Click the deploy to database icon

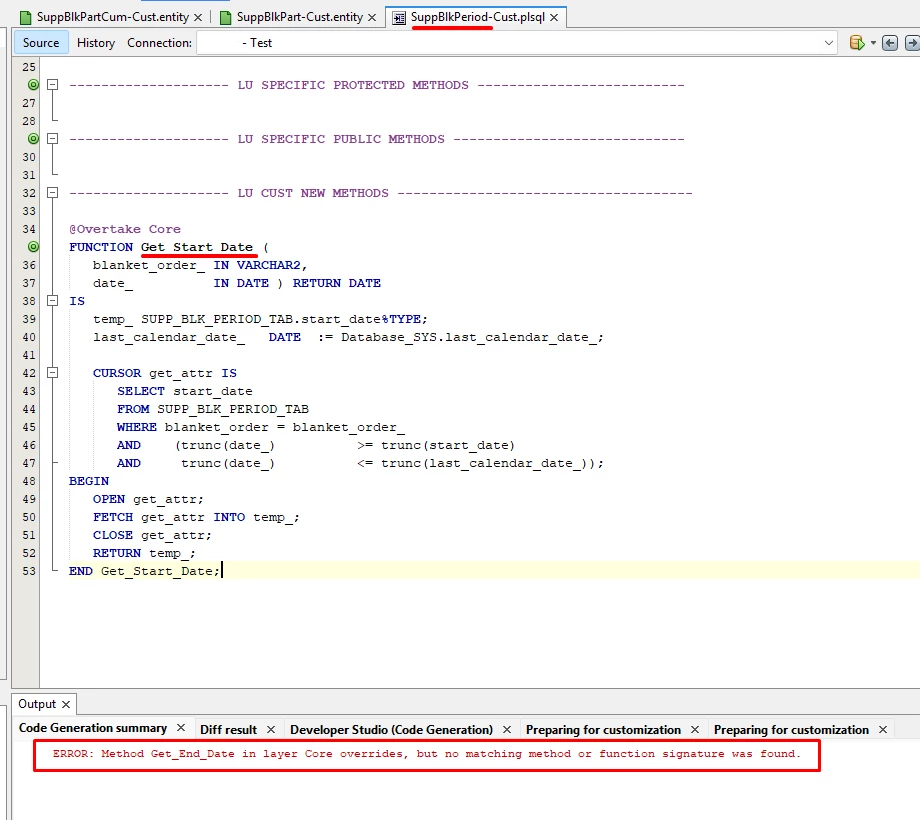pyautogui.click(x=857, y=43)
